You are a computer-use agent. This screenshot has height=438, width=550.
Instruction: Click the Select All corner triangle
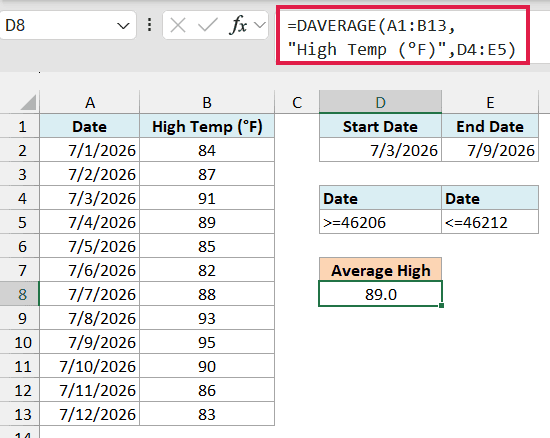click(x=28, y=102)
